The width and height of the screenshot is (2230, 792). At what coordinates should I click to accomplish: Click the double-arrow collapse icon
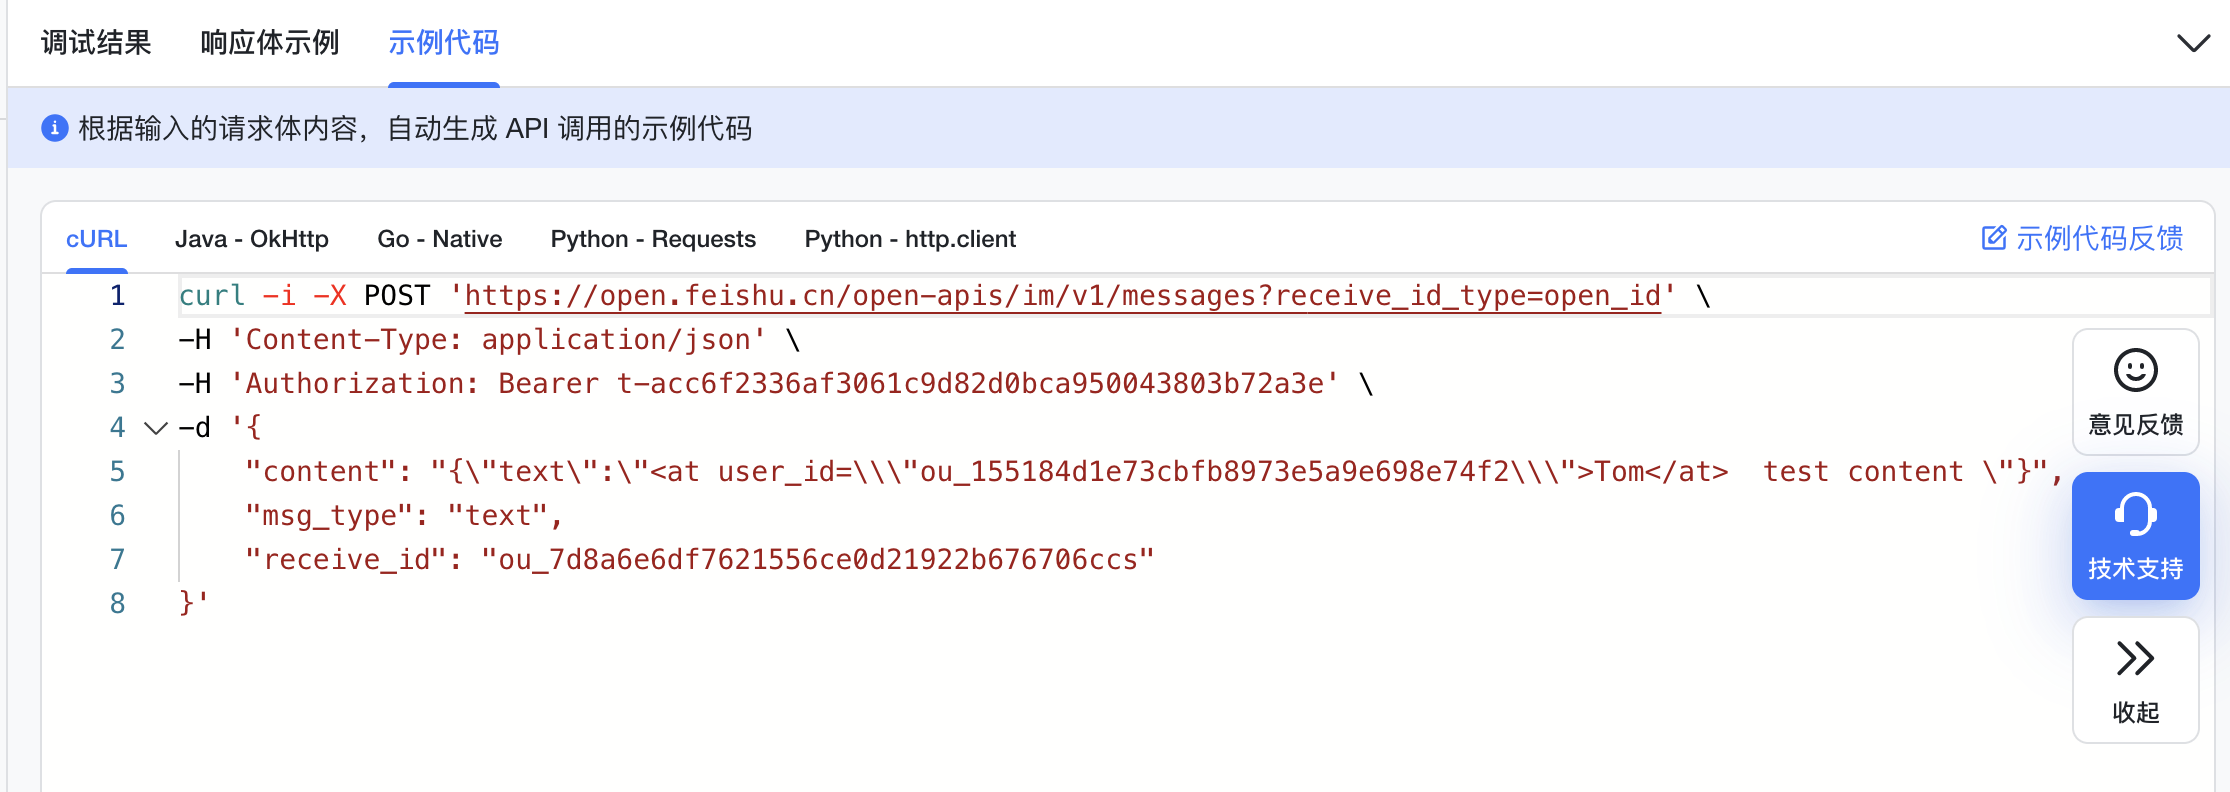[x=2135, y=658]
